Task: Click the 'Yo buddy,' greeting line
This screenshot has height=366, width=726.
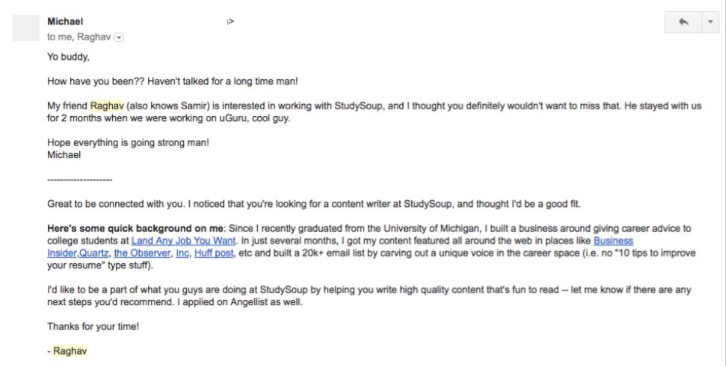Action: 68,57
